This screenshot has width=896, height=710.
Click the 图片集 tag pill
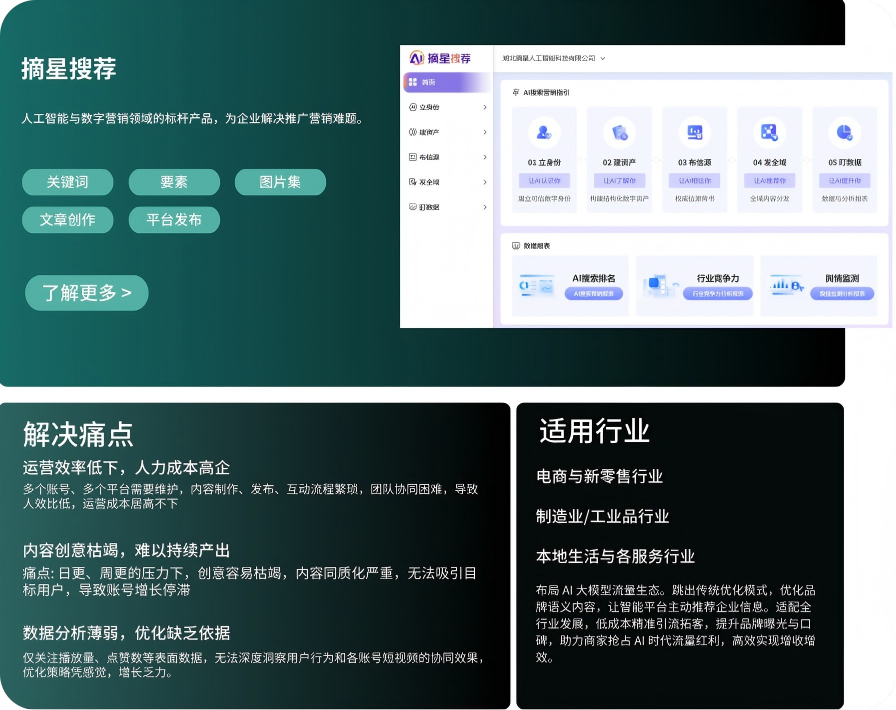pos(280,182)
